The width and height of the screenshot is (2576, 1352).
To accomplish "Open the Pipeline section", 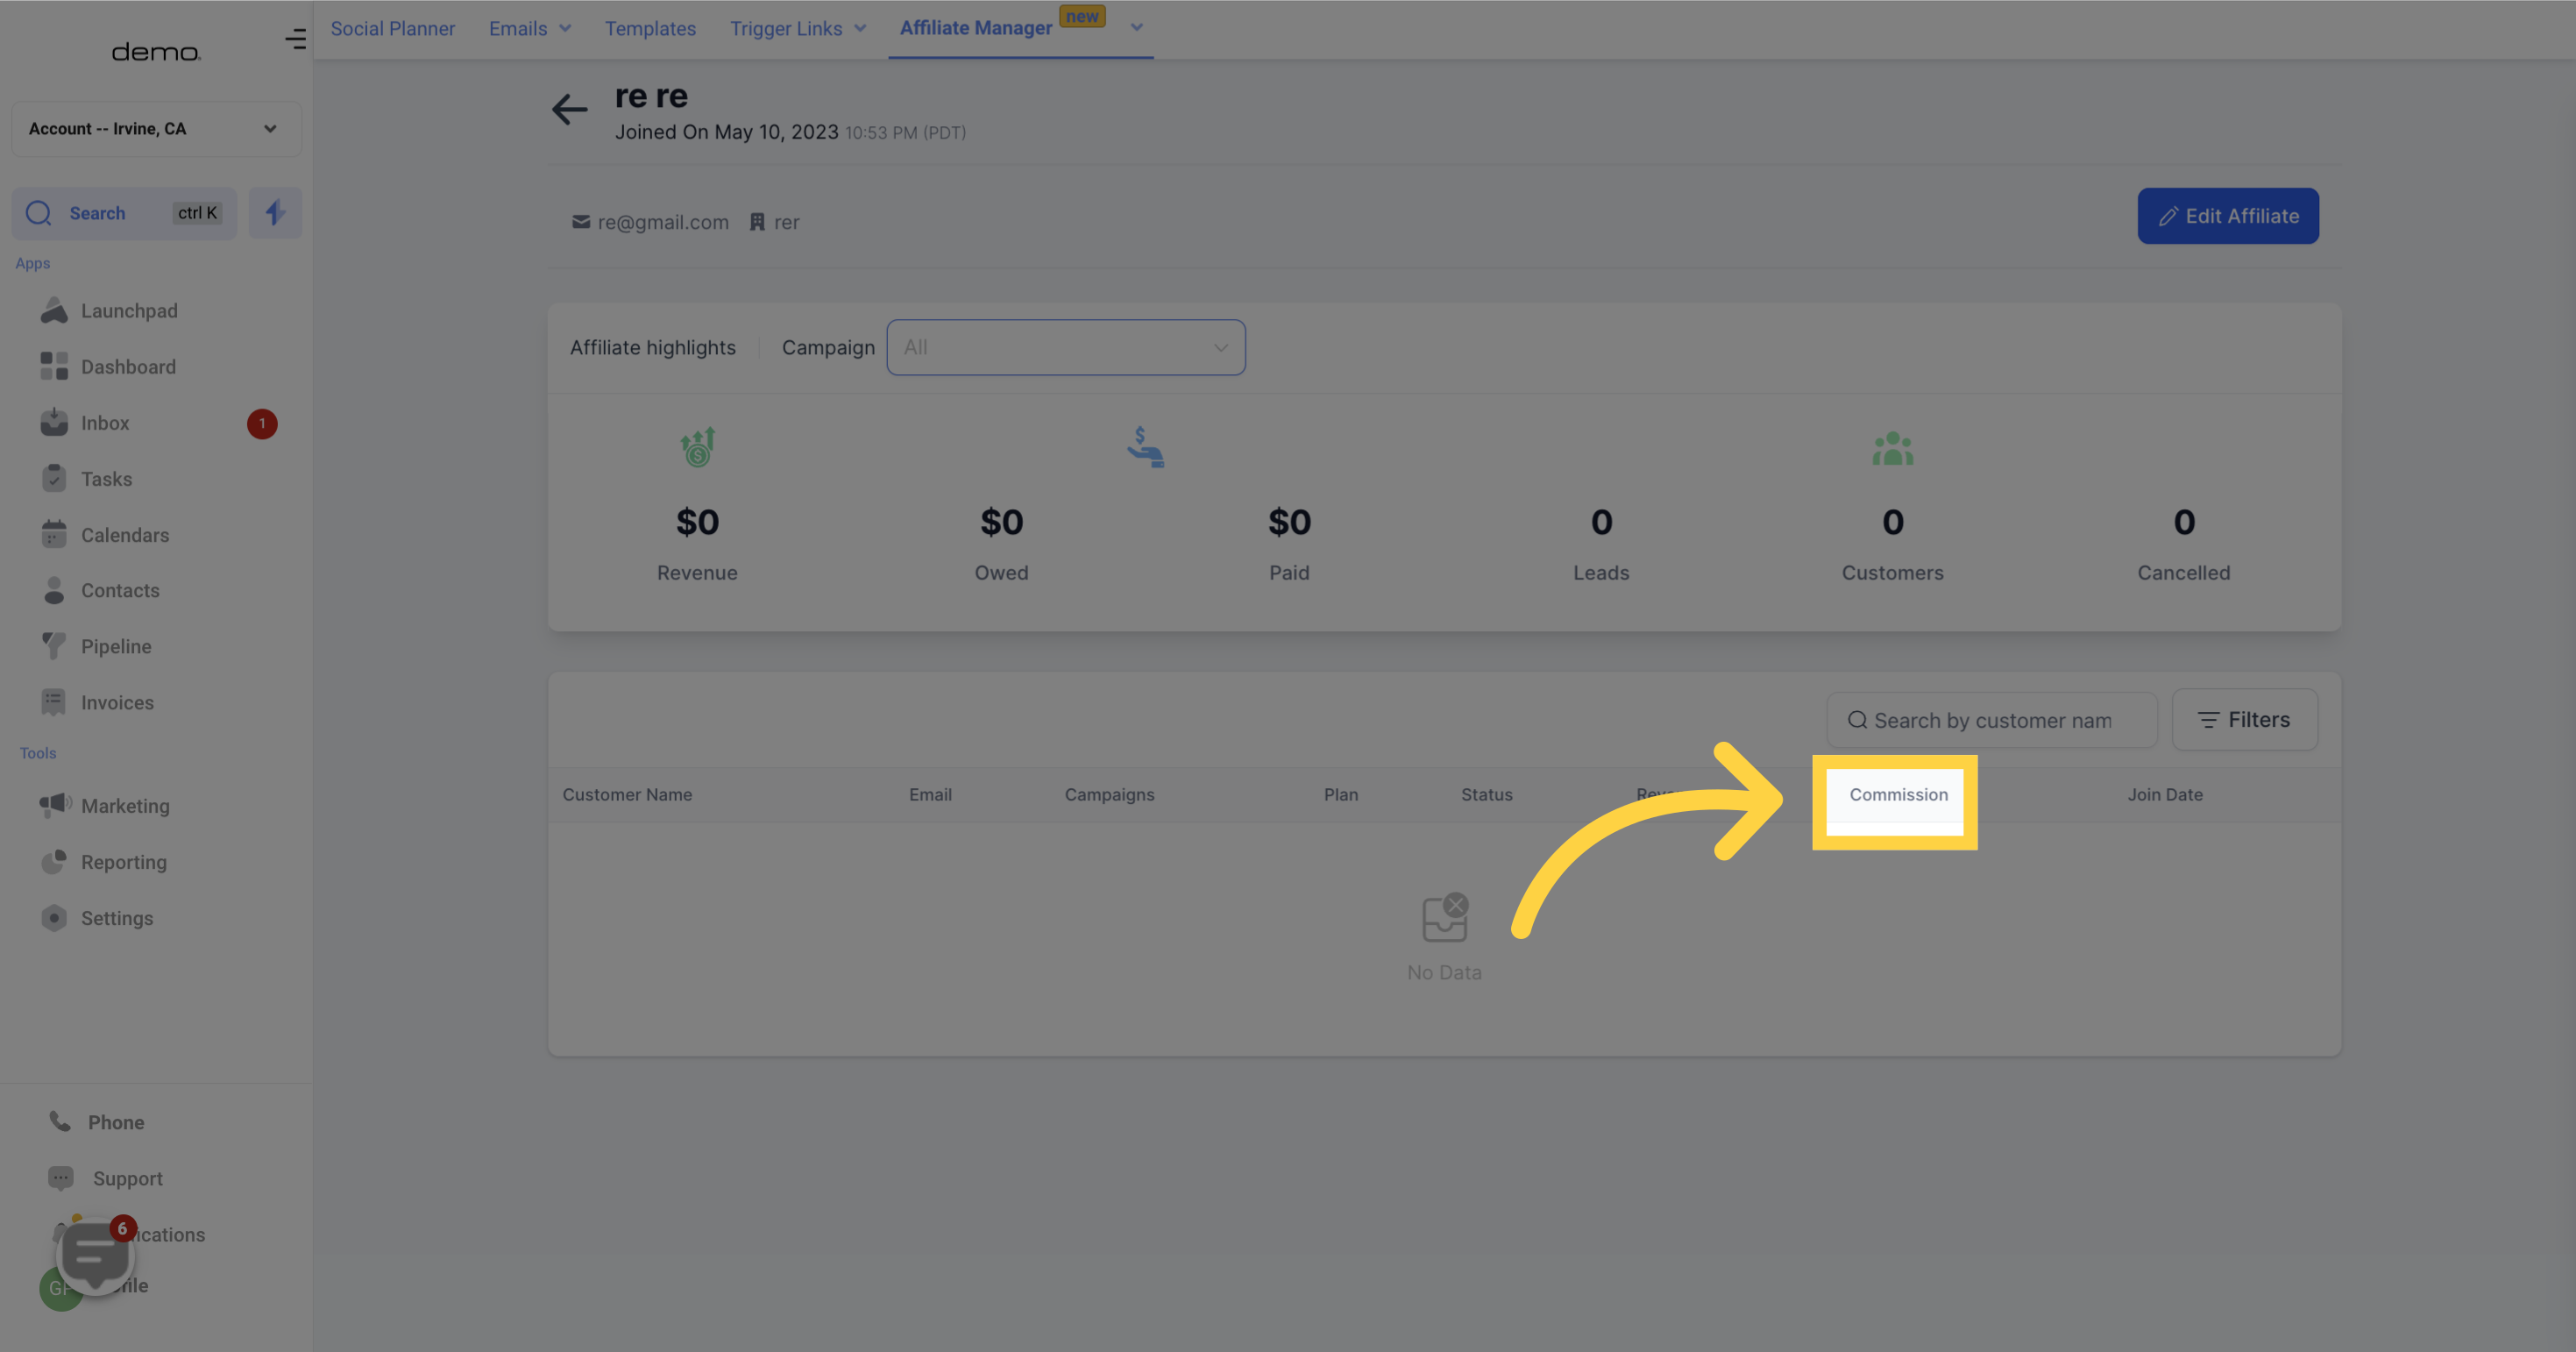I will click(116, 647).
